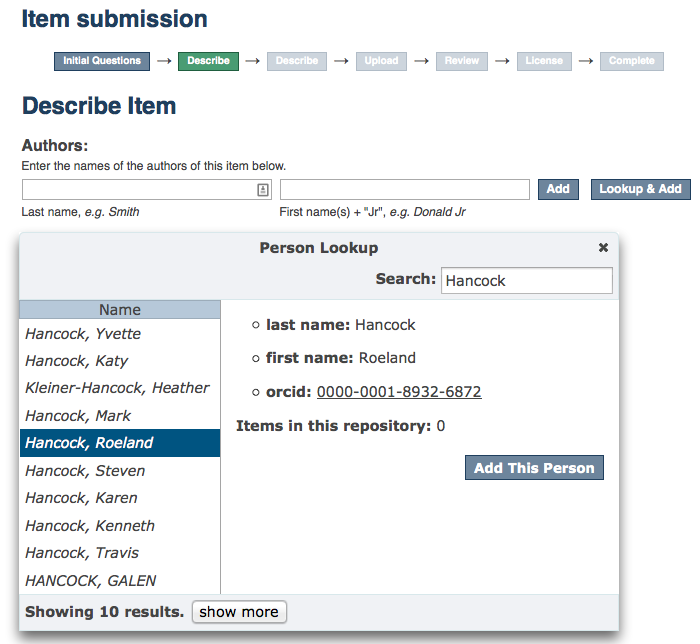Select Kleiner-Hancock, Heather entry
700x644 pixels.
point(117,388)
